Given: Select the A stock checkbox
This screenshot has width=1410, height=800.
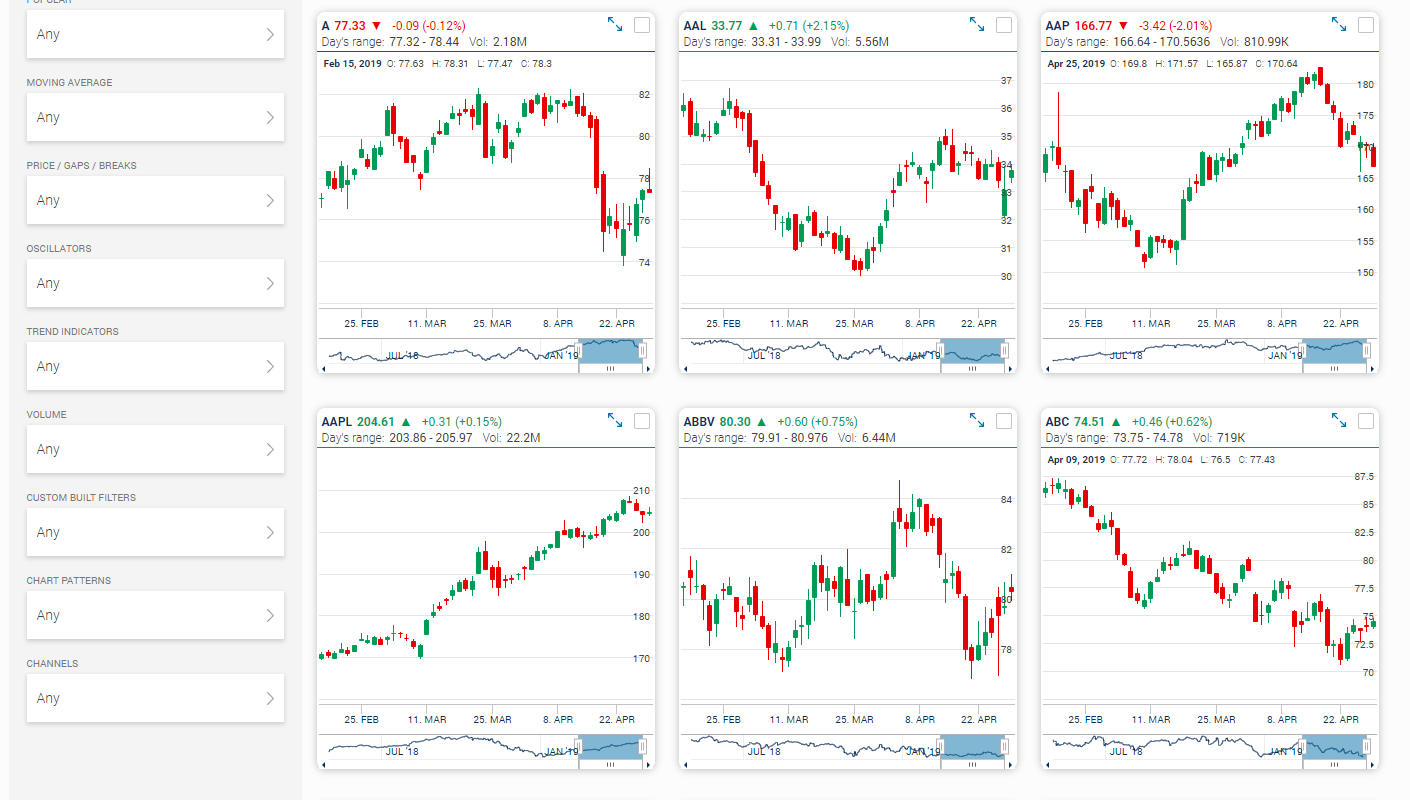Looking at the screenshot, I should click(642, 25).
